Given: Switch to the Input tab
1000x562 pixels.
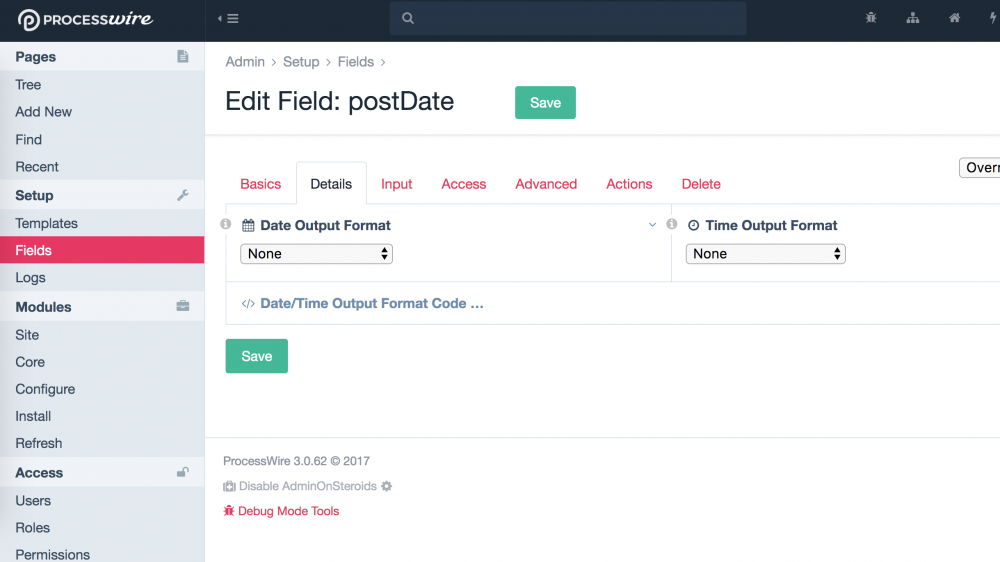Looking at the screenshot, I should (x=397, y=184).
